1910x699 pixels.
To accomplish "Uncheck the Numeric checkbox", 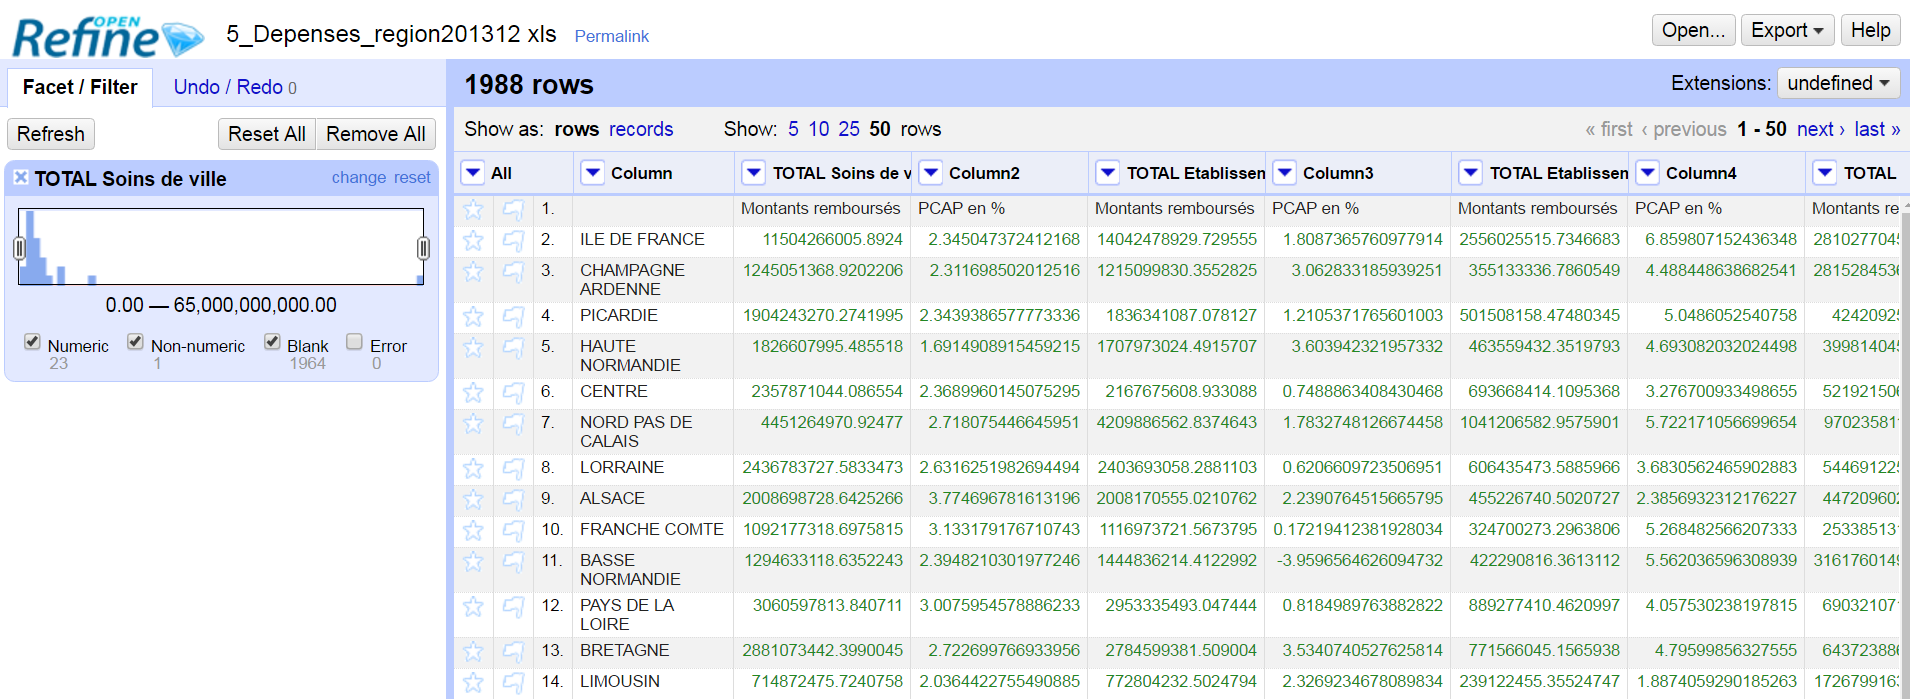I will click(x=32, y=342).
